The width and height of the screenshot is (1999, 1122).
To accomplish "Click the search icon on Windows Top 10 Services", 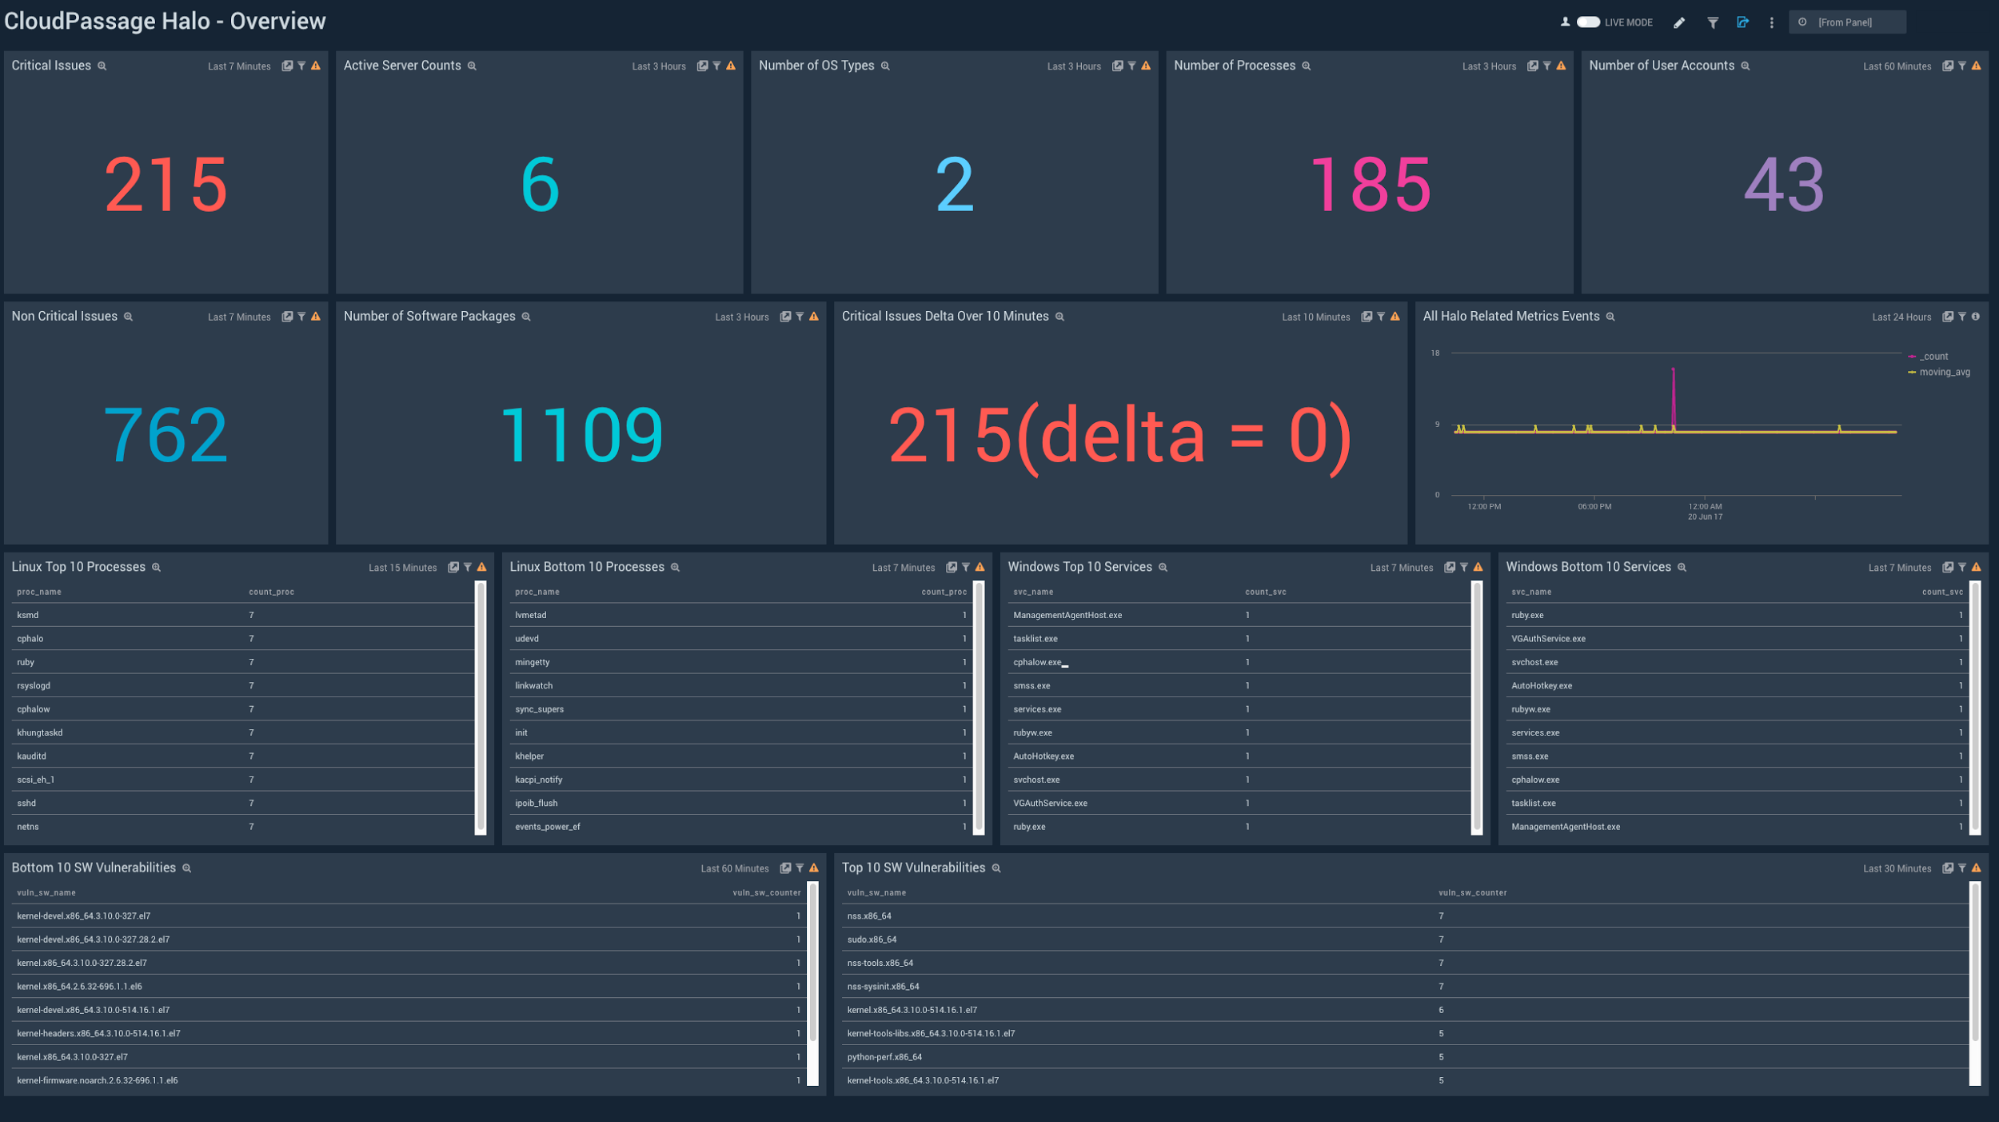I will tap(1163, 567).
